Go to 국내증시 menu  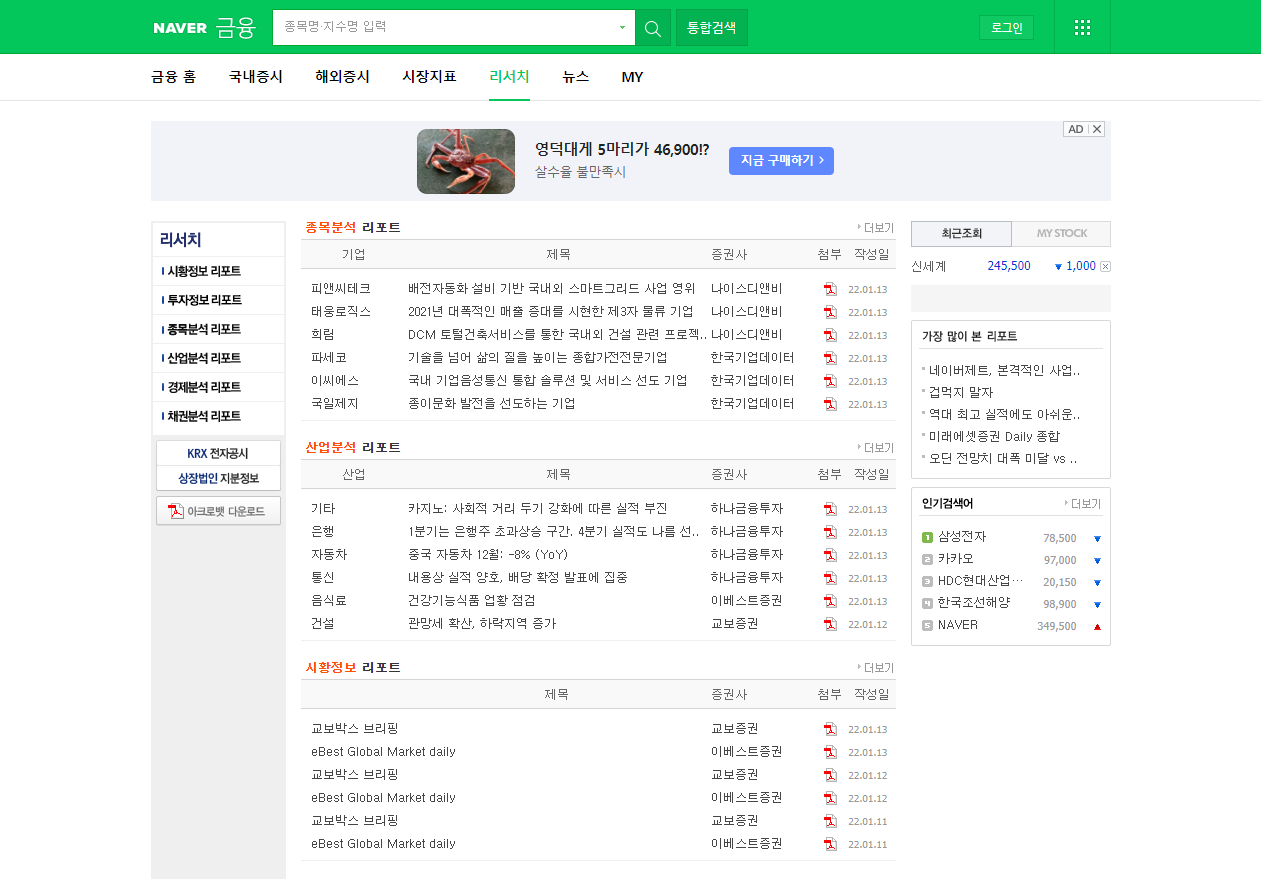coord(255,77)
